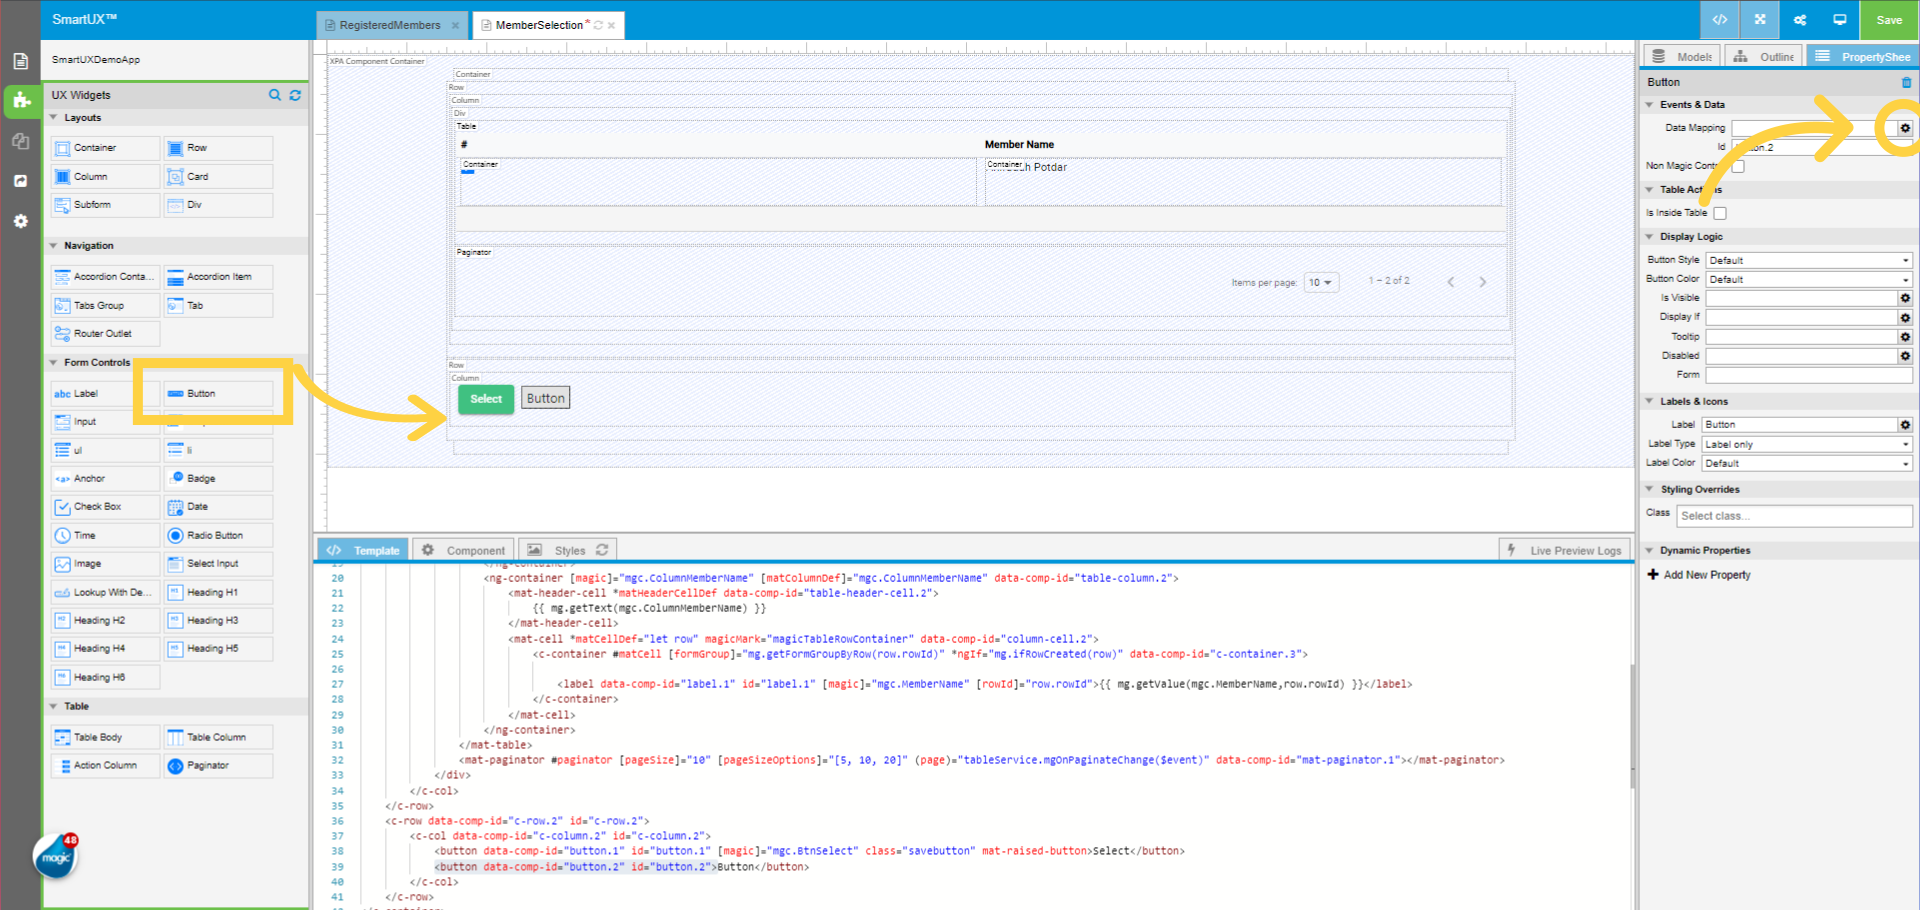Toggle the code view icon in top toolbar

(x=1720, y=20)
